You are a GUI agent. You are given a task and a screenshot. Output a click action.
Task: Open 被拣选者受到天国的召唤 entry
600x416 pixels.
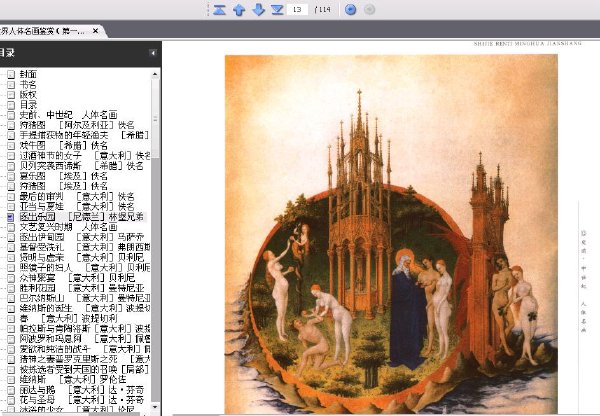84,370
